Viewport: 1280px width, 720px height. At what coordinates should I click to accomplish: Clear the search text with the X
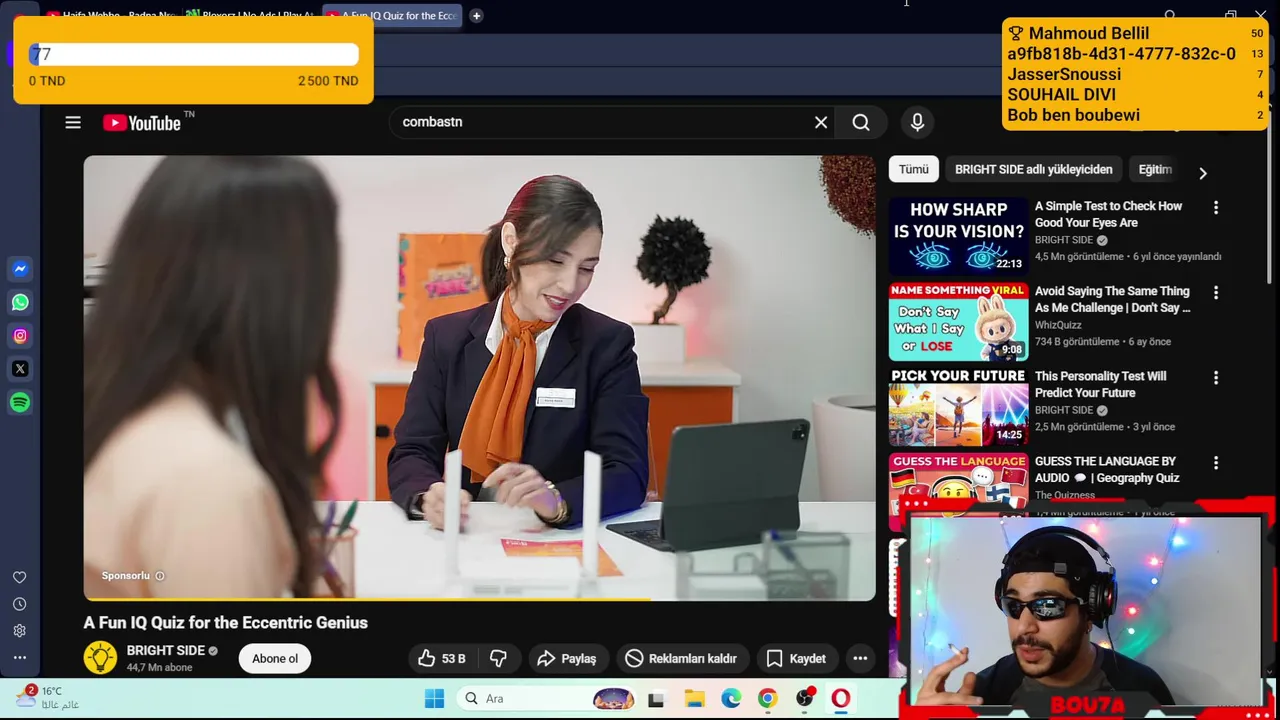click(x=821, y=122)
